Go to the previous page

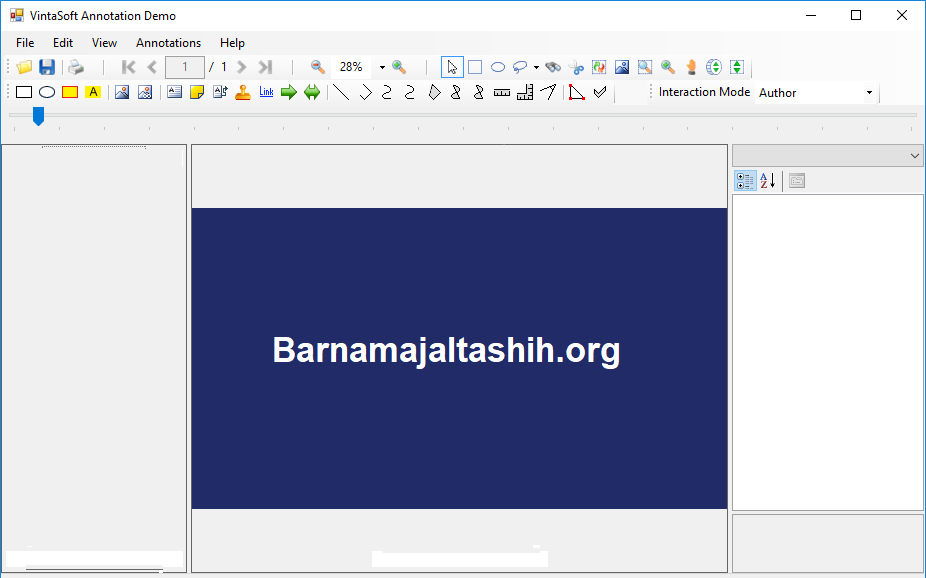coord(152,67)
